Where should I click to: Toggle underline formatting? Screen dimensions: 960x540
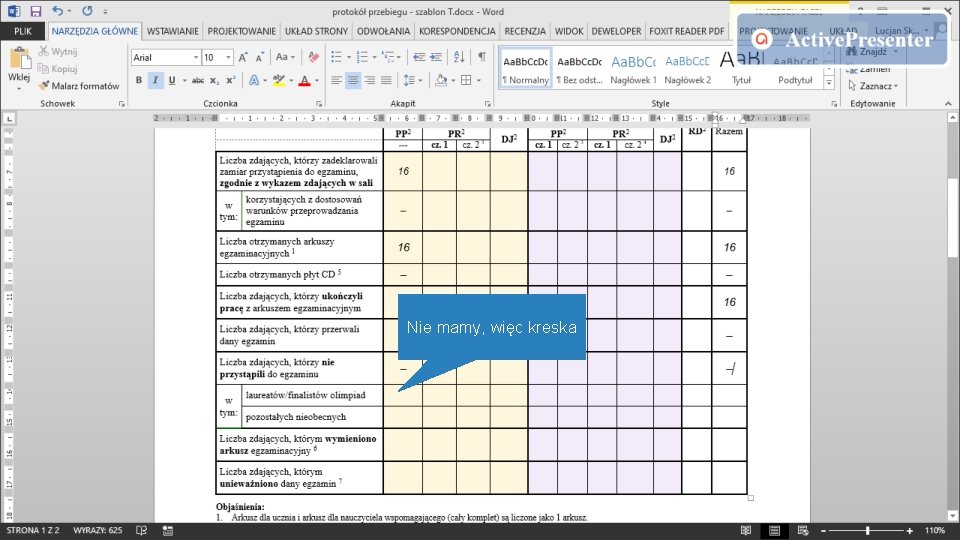pyautogui.click(x=172, y=80)
